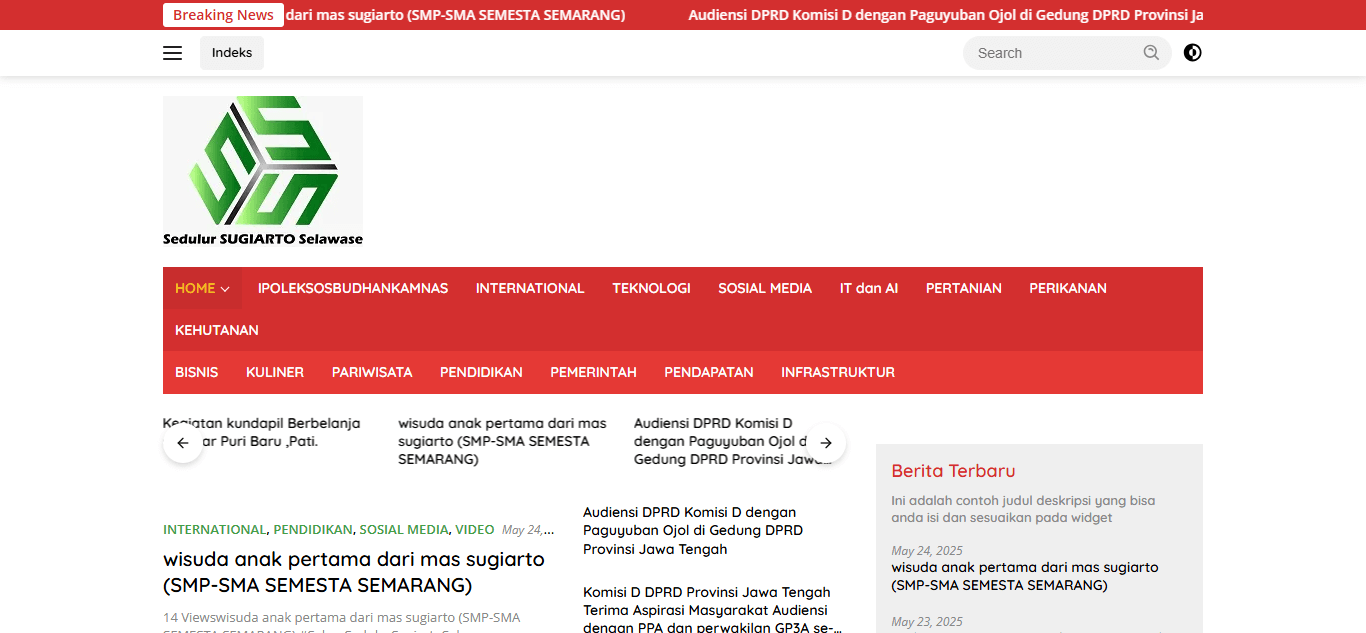Click the search magnifier icon
1366x633 pixels.
tap(1151, 53)
